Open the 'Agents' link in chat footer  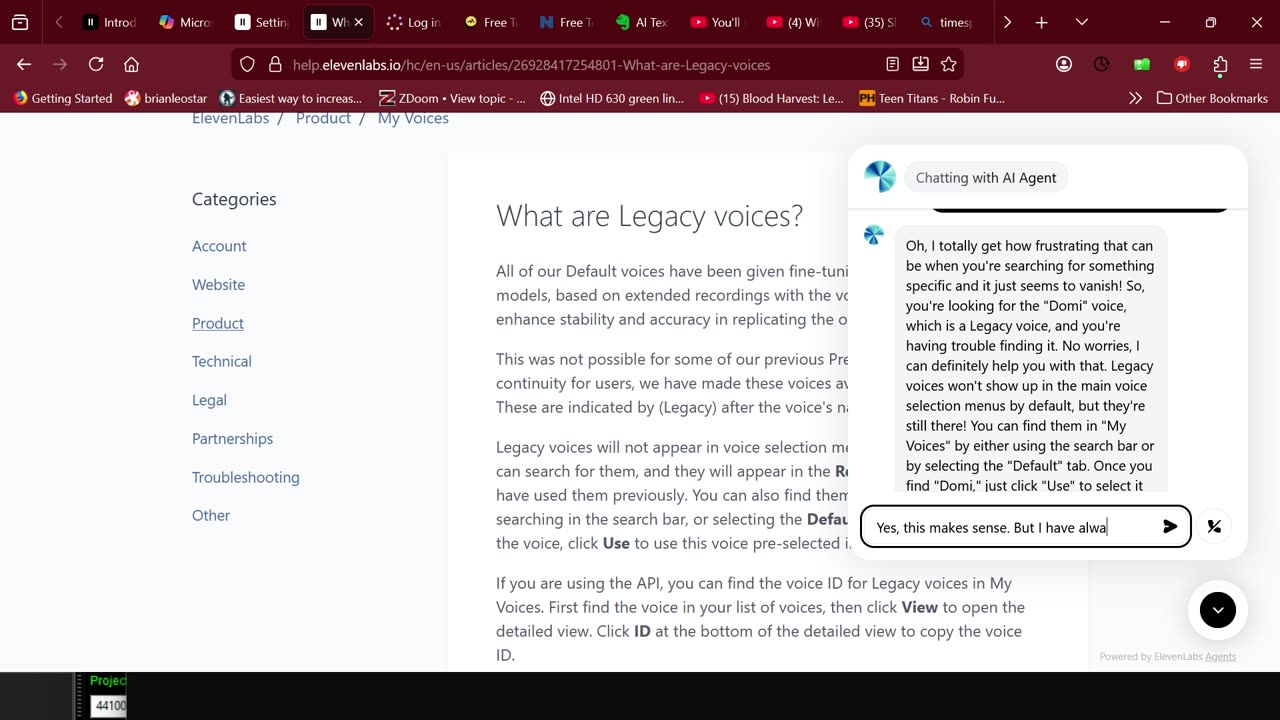(1220, 657)
